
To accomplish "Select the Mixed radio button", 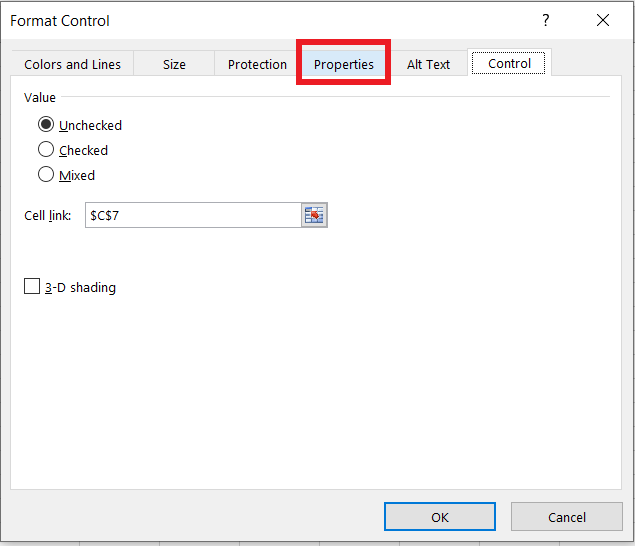I will [x=46, y=175].
